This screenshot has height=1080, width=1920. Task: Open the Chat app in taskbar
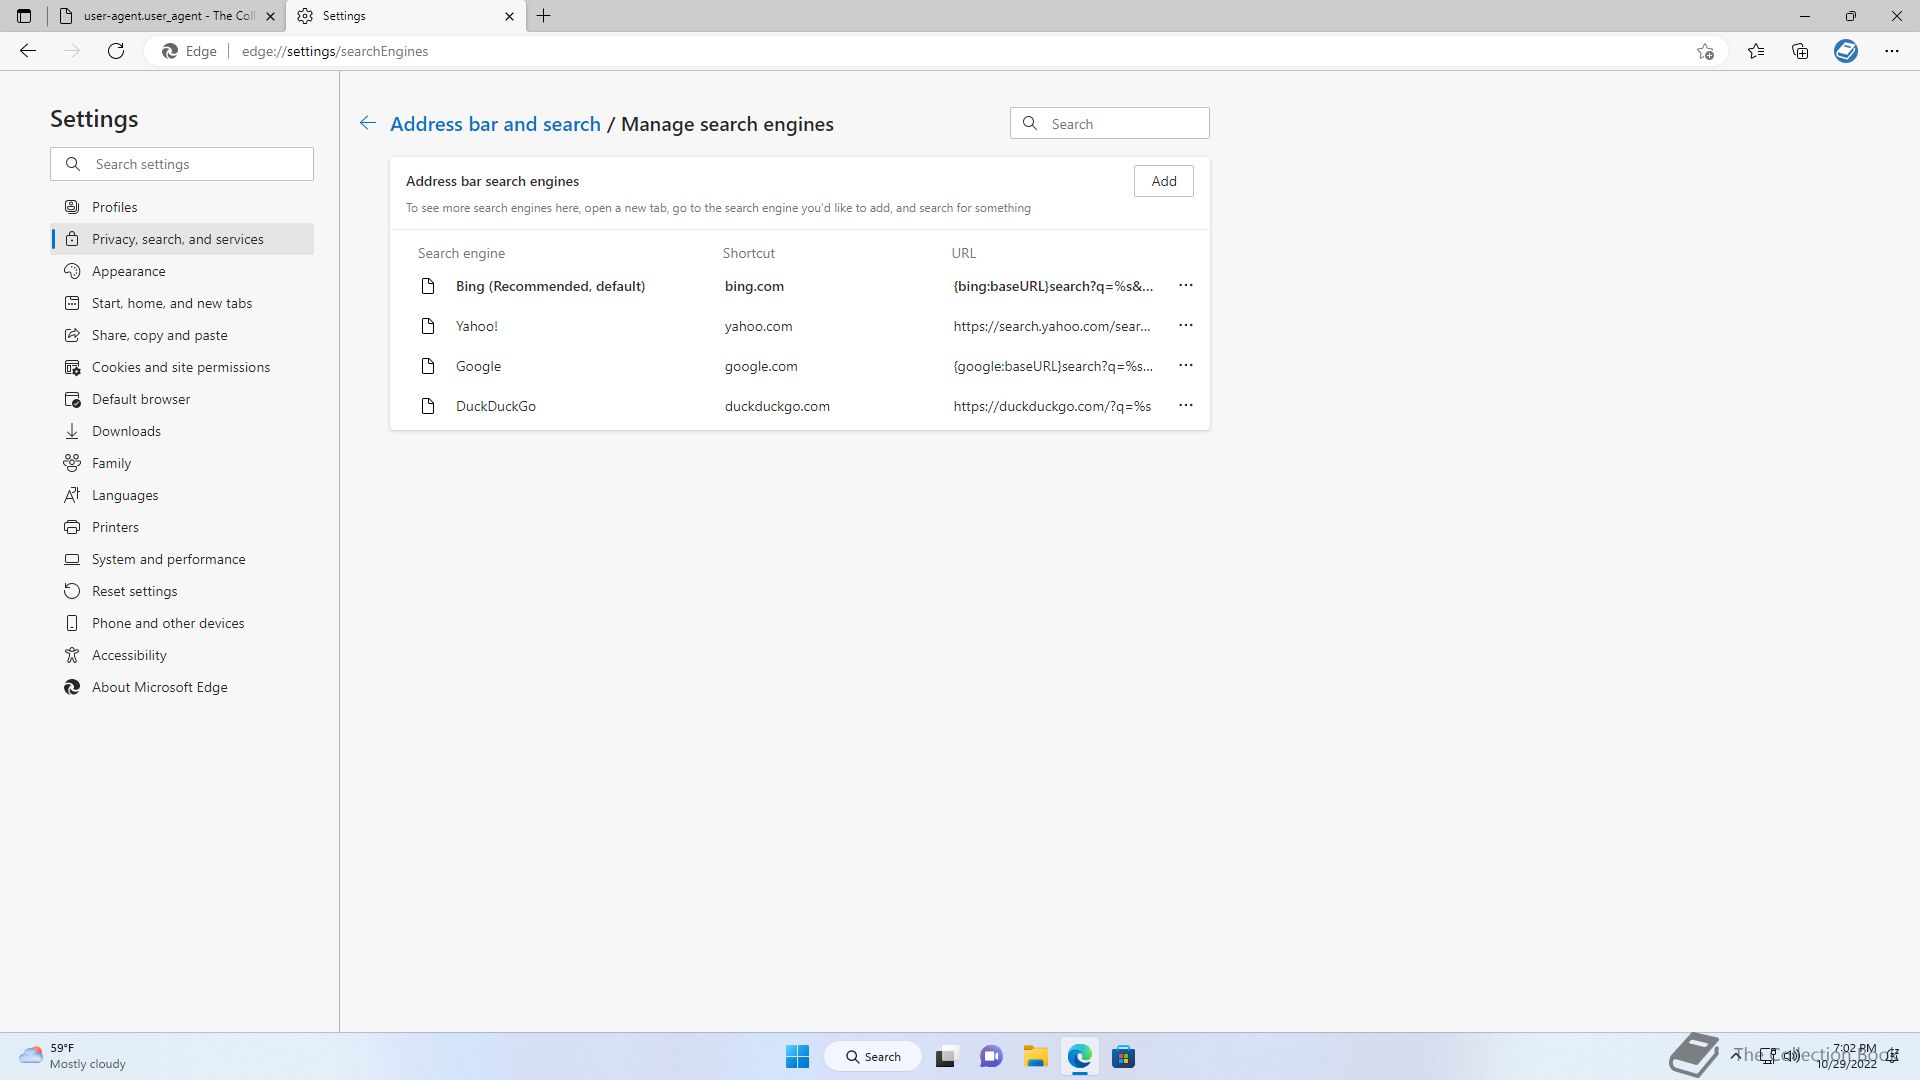pyautogui.click(x=991, y=1057)
